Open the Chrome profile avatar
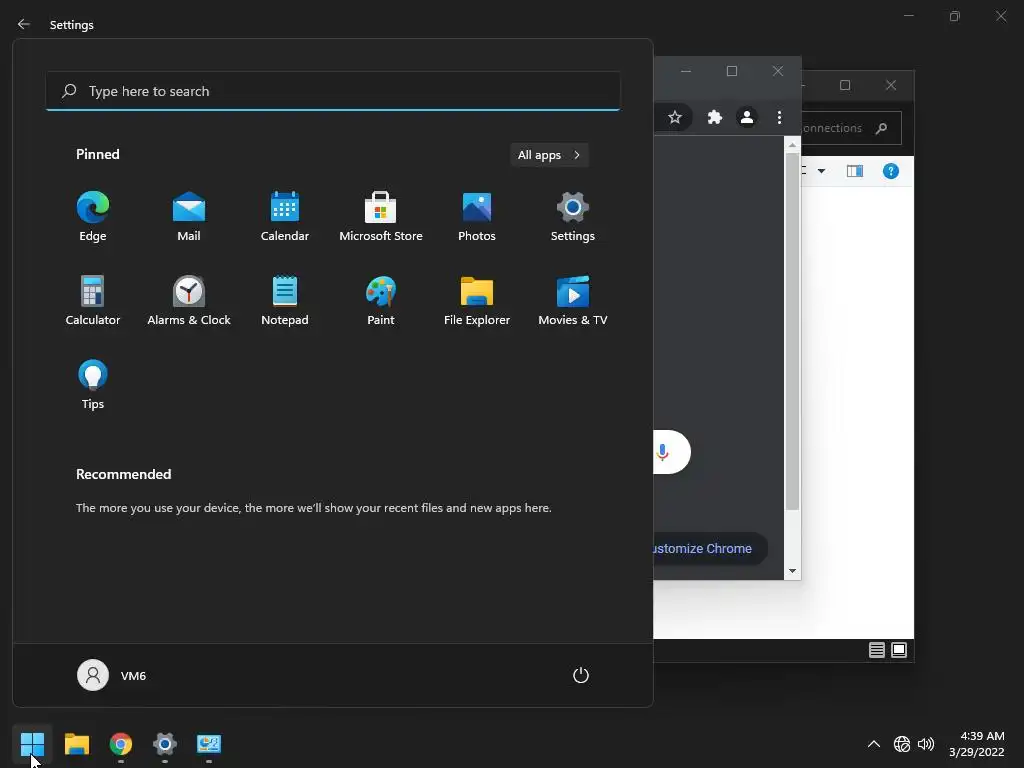Screen dimensions: 1024x768 746,118
